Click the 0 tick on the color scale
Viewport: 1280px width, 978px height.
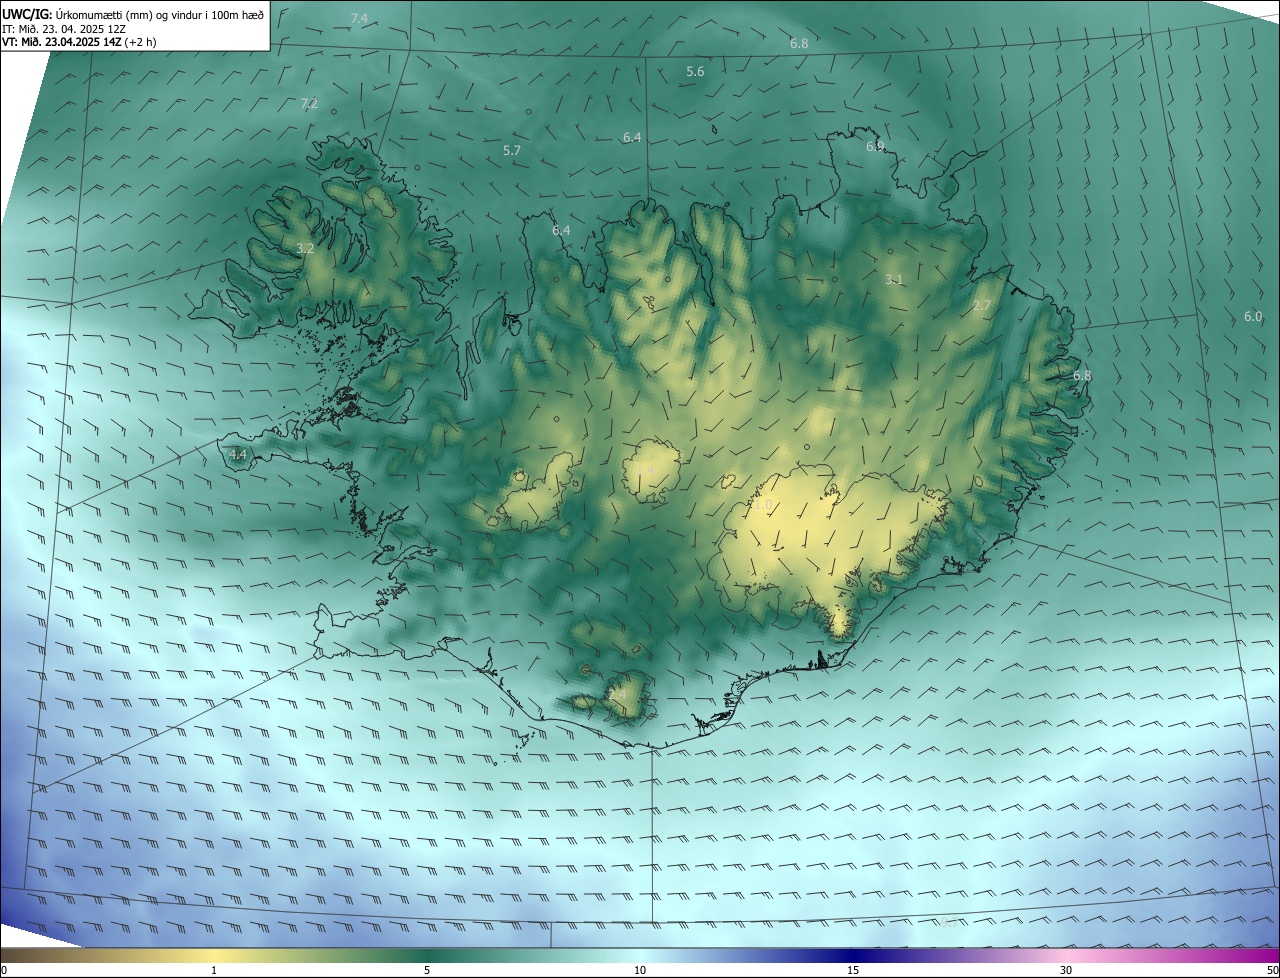(4, 970)
